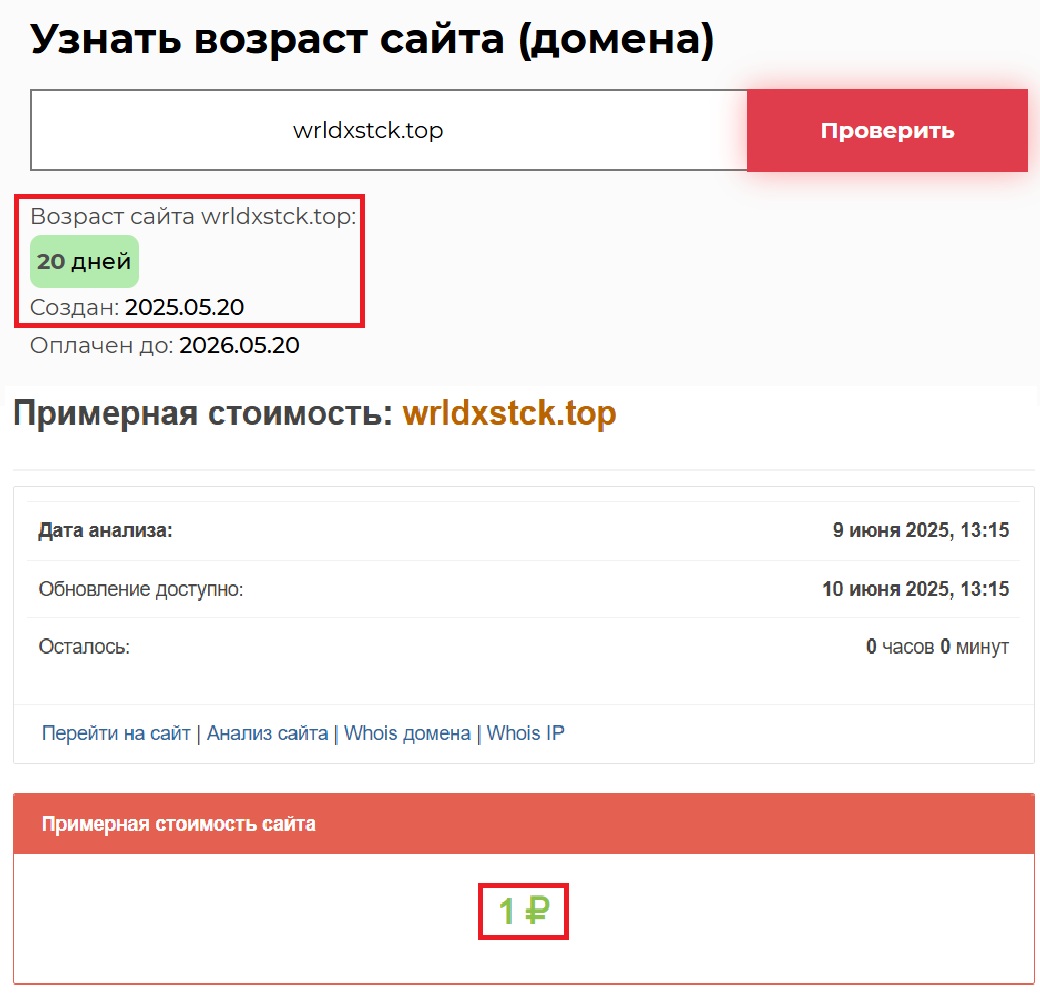Click the analysis date 9 июня 2025

click(x=920, y=531)
